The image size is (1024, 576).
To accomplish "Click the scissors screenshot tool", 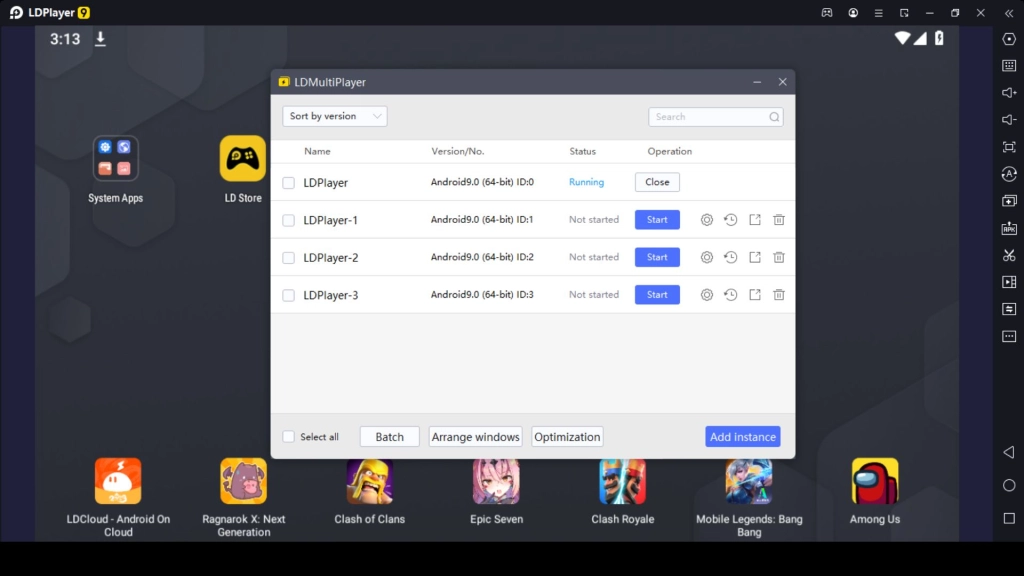I will pos(1009,255).
